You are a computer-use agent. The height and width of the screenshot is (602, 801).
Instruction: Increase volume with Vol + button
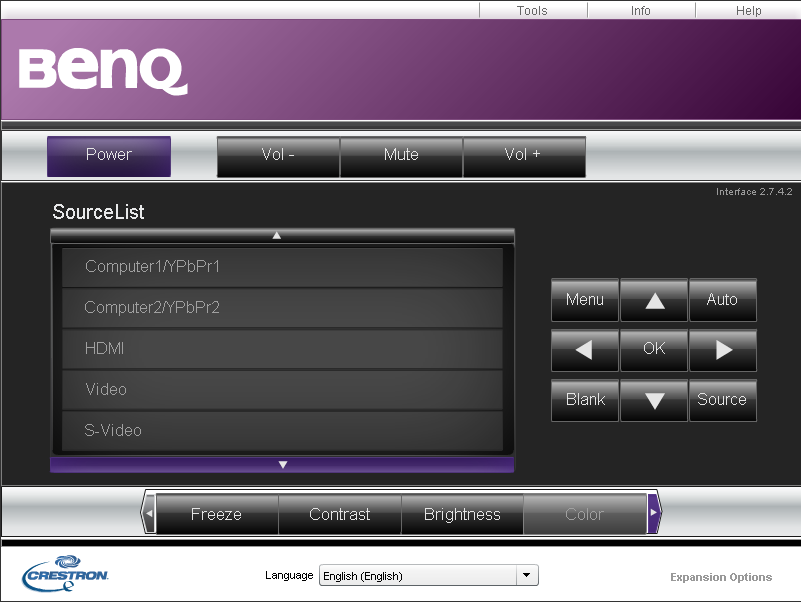click(524, 156)
